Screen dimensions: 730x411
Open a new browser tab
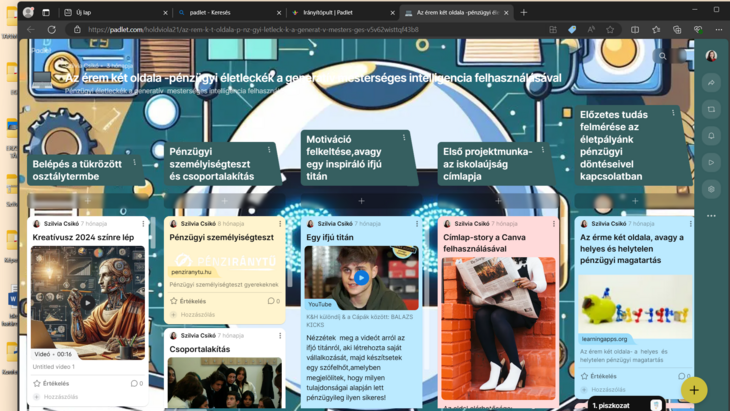pos(524,13)
